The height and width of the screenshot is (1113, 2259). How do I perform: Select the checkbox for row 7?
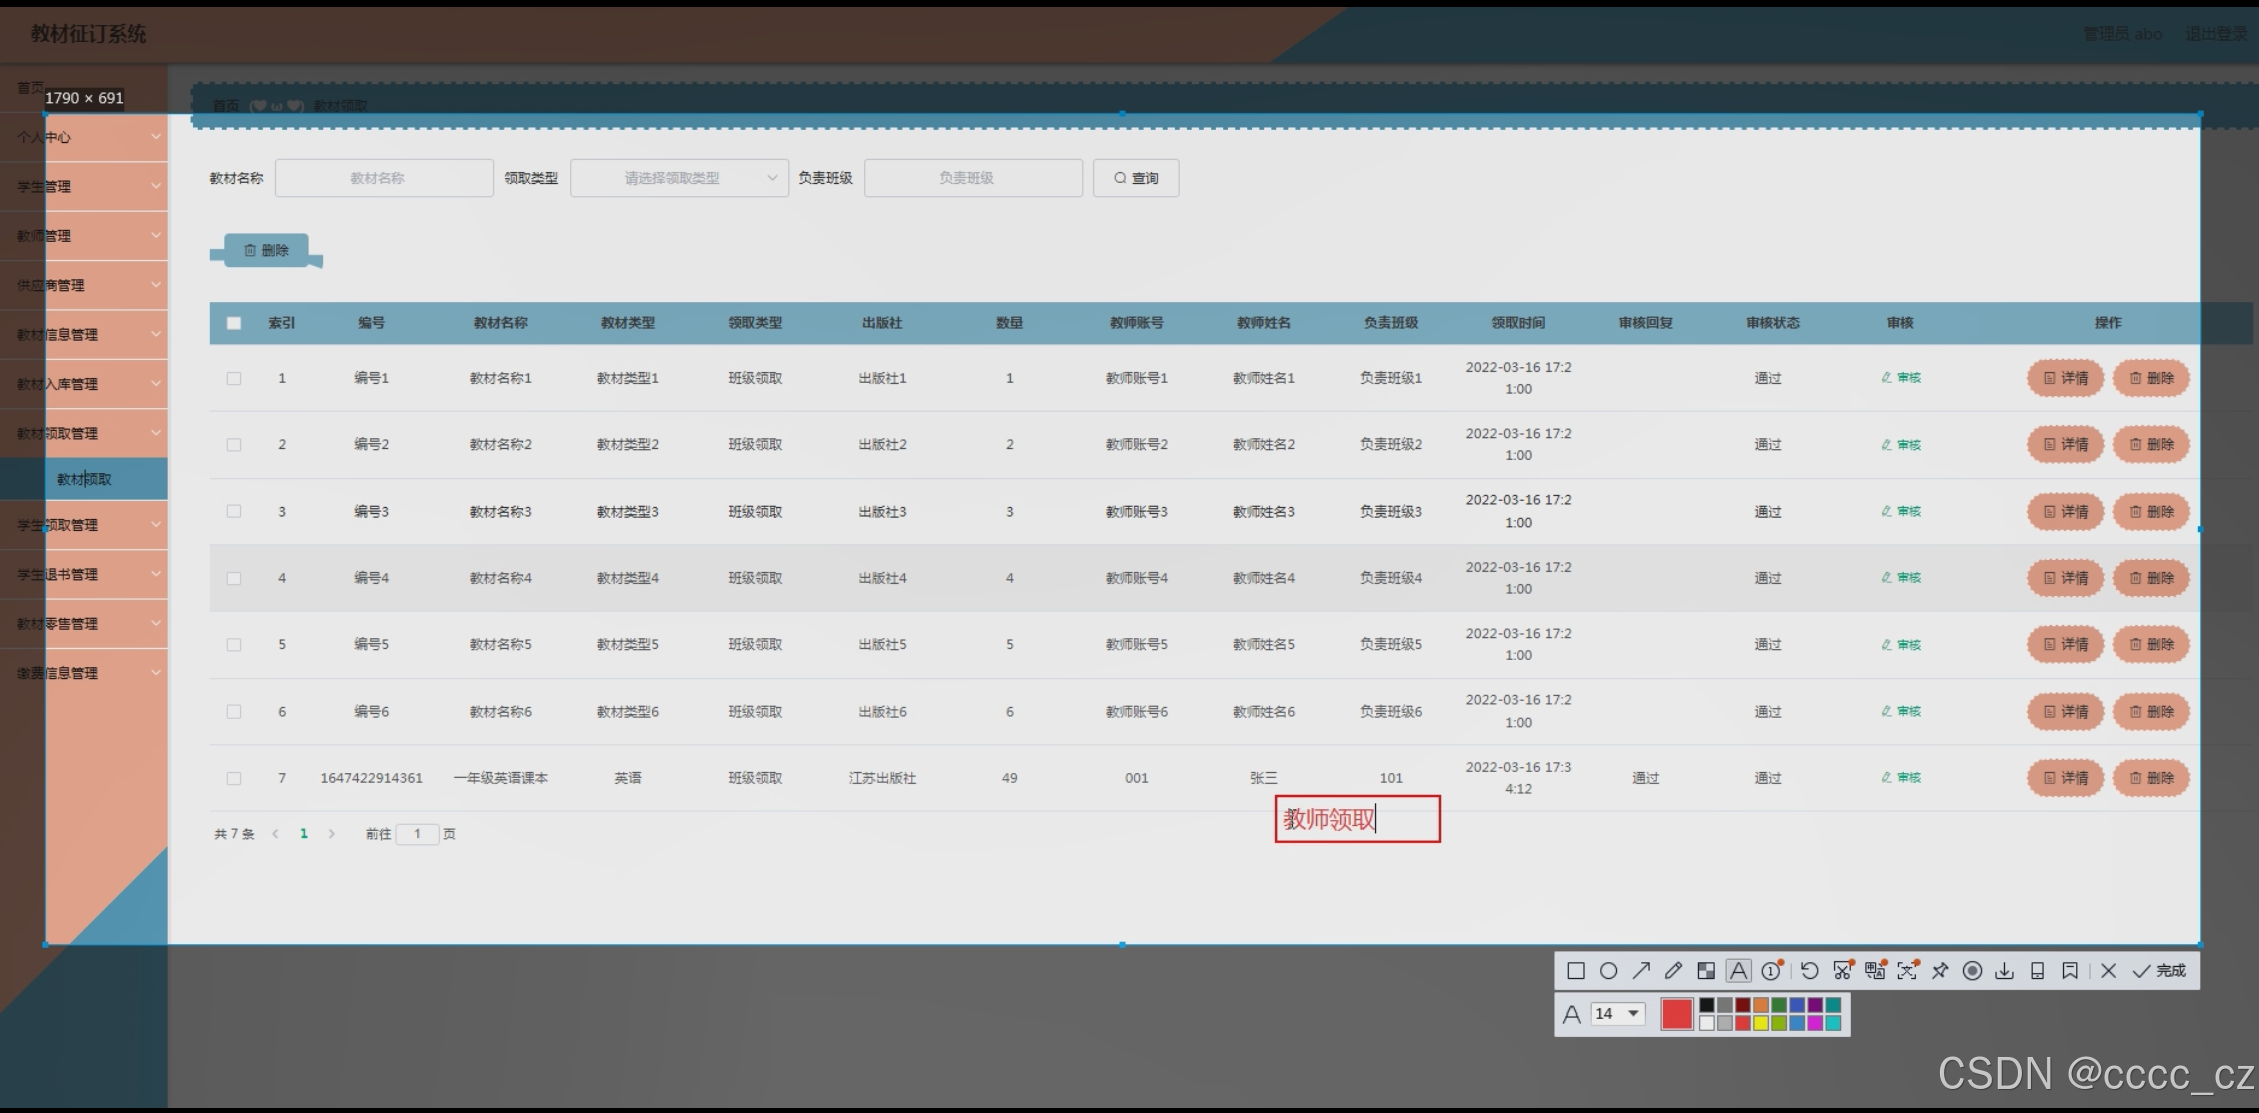coord(234,778)
